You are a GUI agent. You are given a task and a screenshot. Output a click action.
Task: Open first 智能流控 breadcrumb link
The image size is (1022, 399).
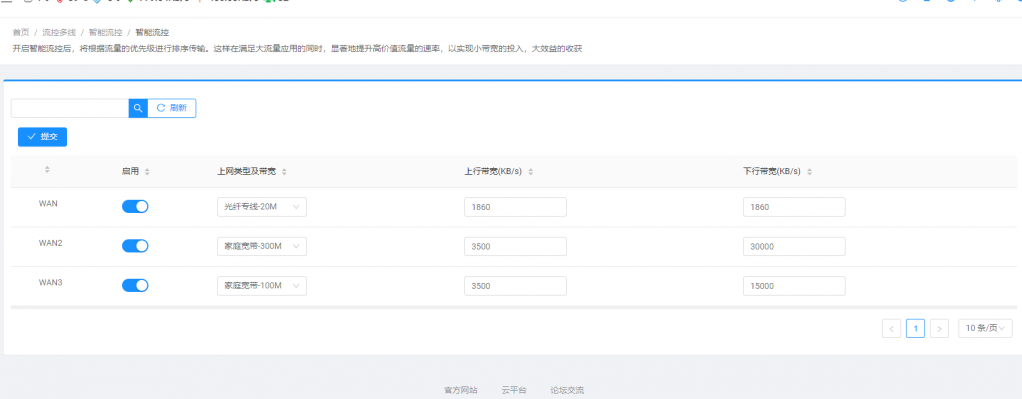tap(106, 32)
